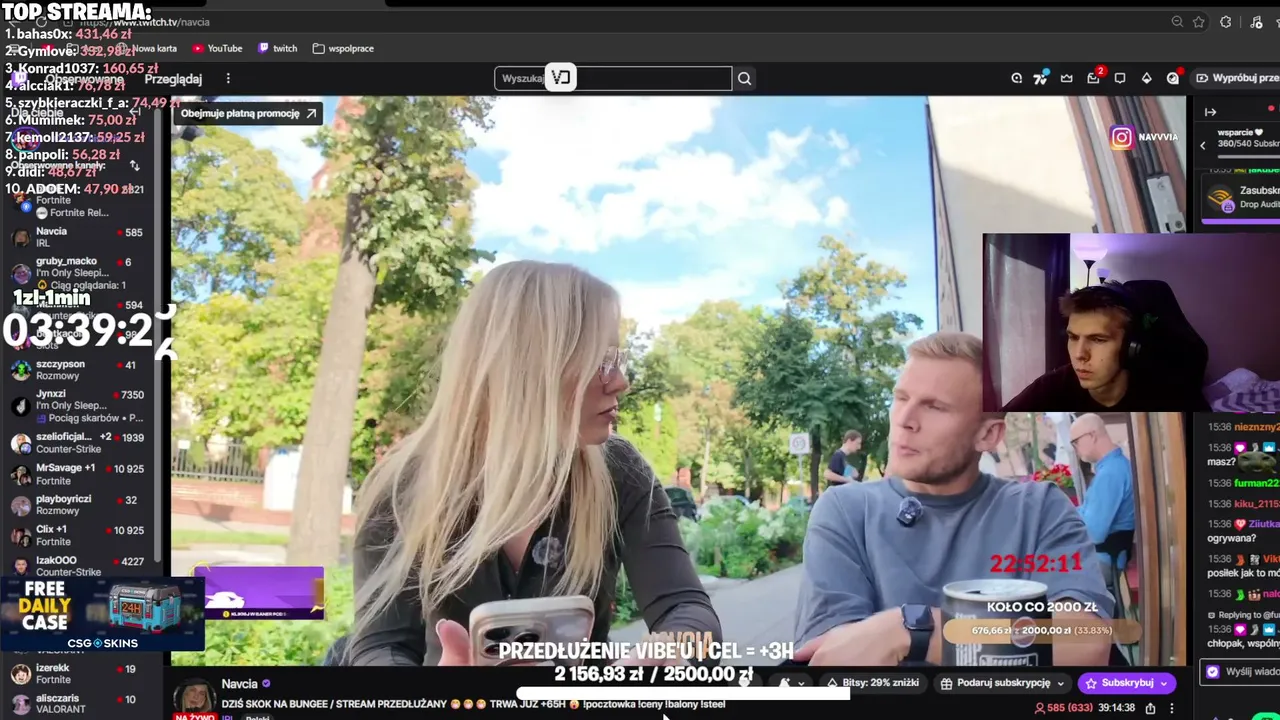Click the Navcia channel avatar below video

click(x=194, y=698)
